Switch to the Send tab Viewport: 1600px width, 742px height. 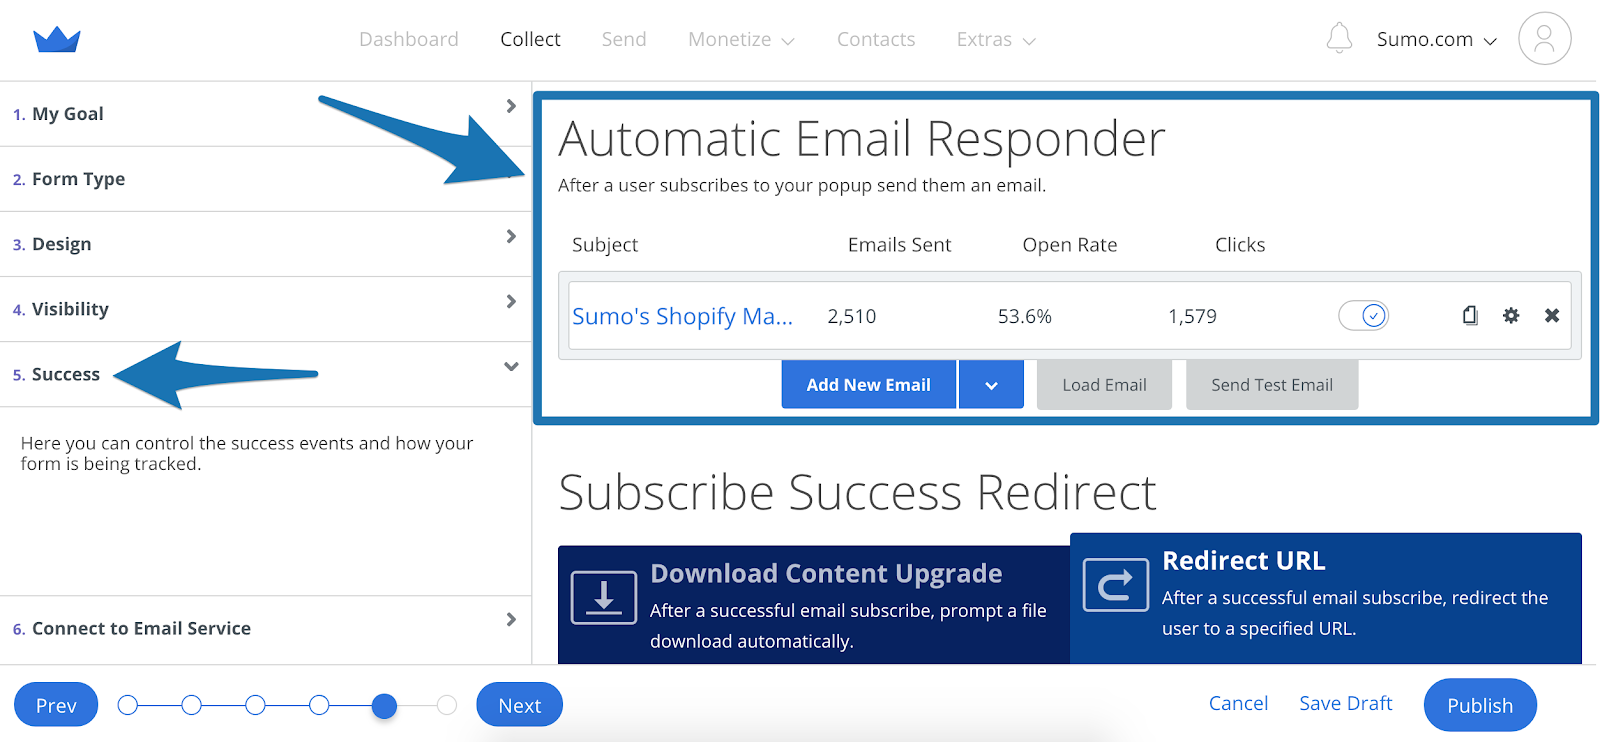624,39
